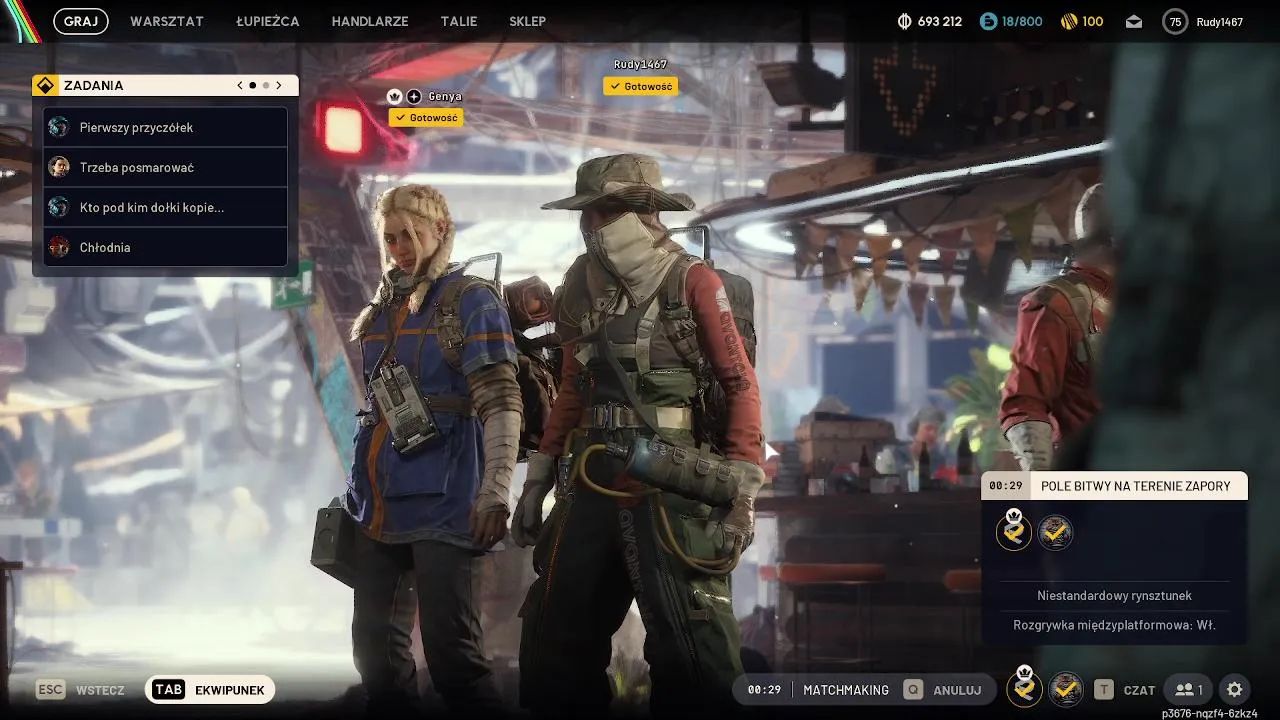Click the T key icon

tap(1103, 690)
